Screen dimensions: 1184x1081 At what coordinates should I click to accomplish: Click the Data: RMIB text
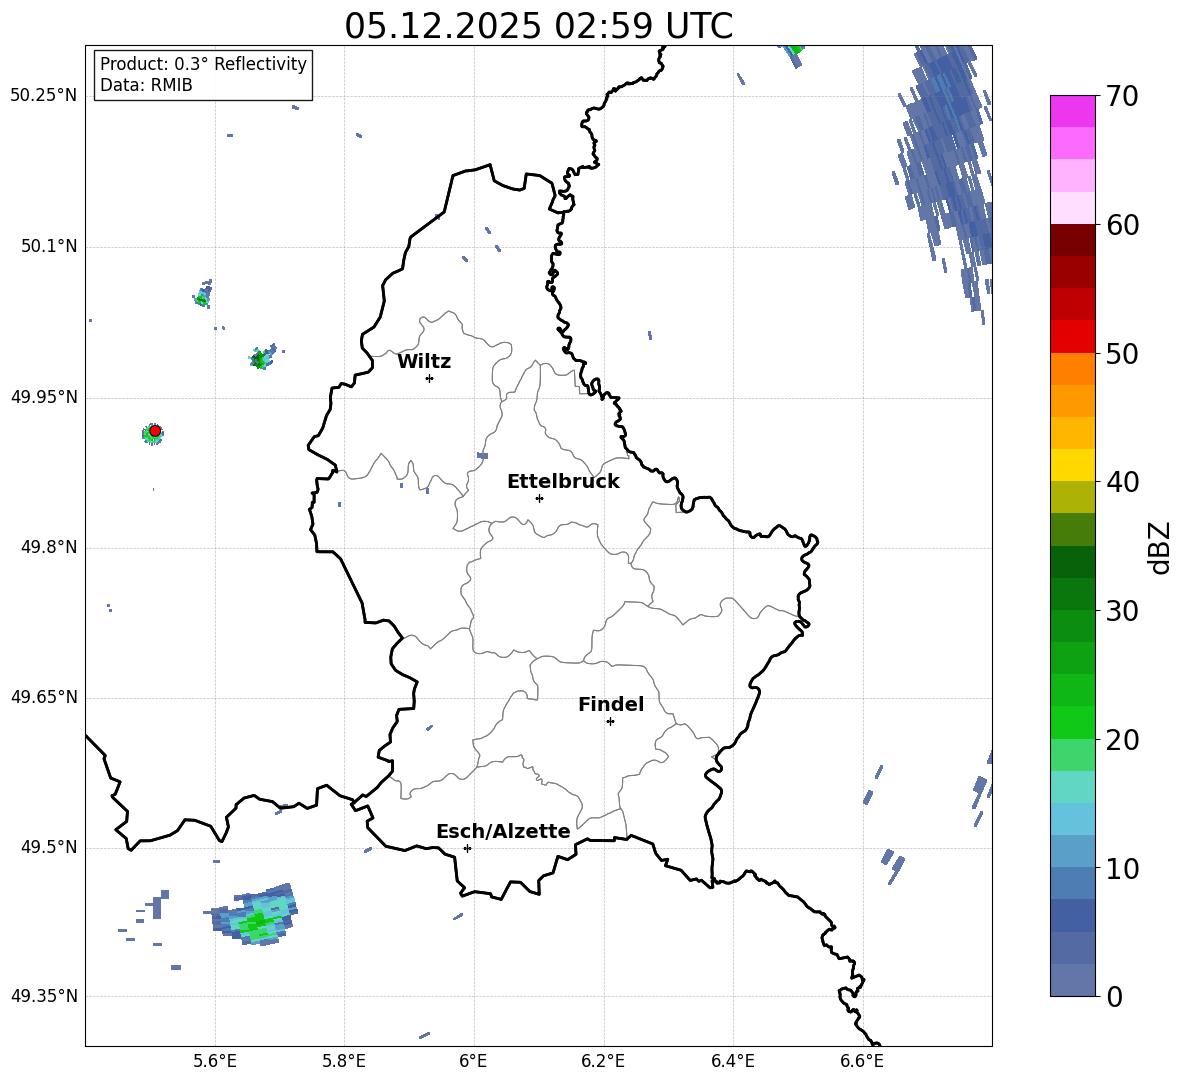pos(146,85)
